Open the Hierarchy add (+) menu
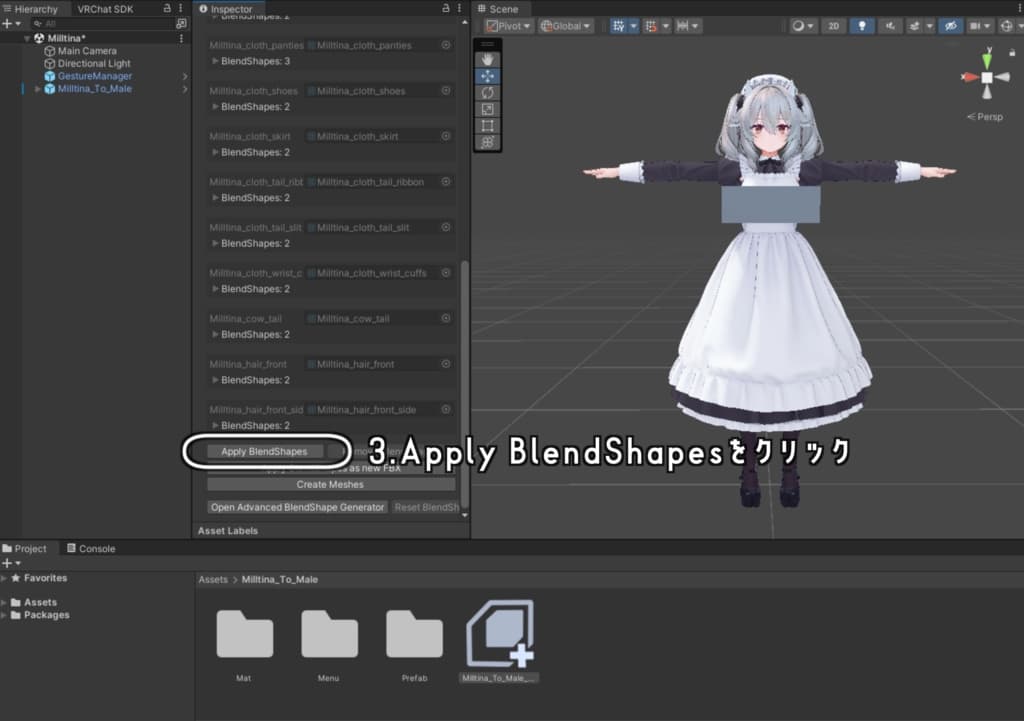 pos(11,24)
